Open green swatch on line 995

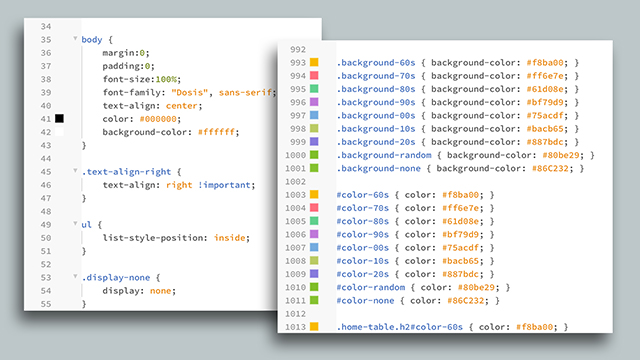click(314, 89)
